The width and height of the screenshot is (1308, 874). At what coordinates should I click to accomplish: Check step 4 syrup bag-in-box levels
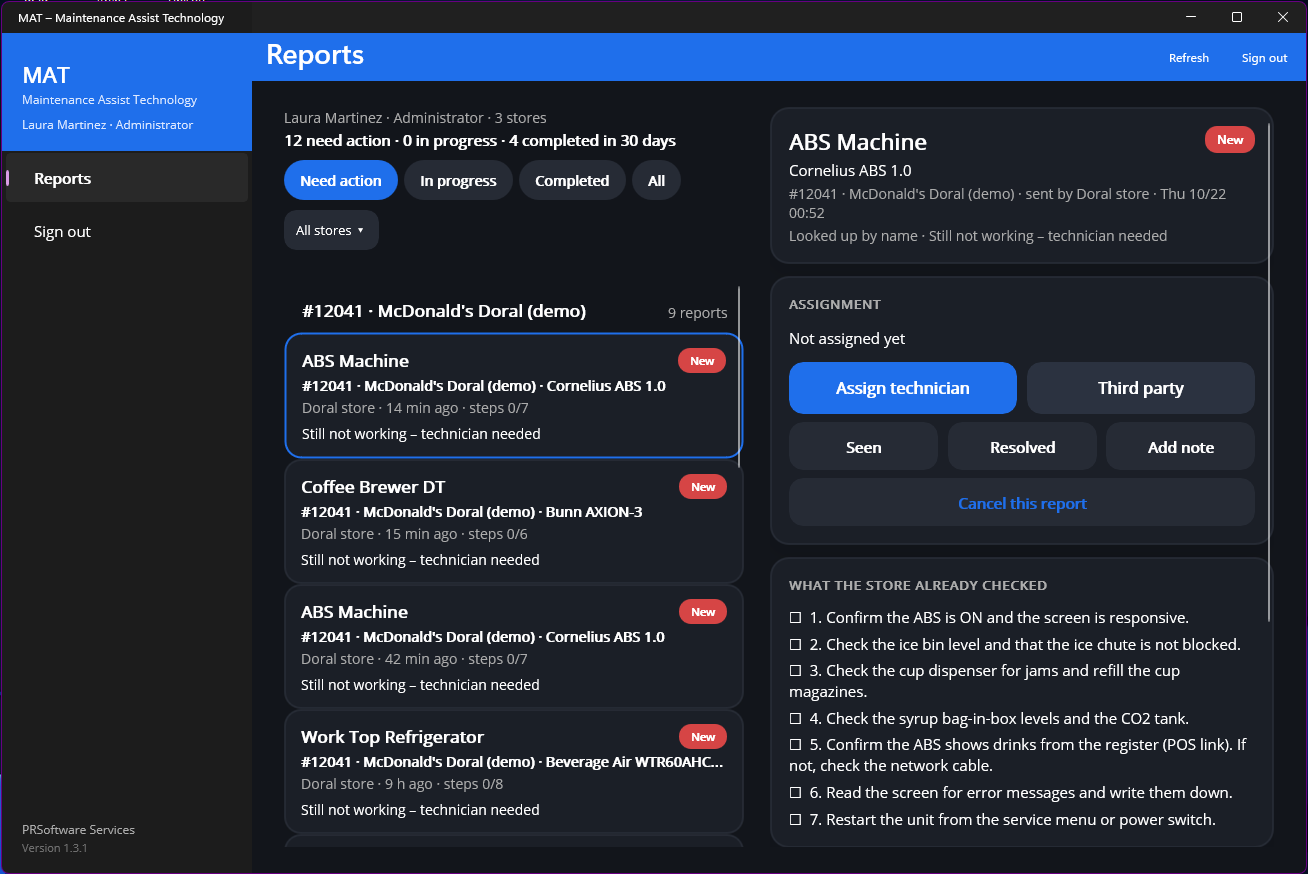pos(796,719)
